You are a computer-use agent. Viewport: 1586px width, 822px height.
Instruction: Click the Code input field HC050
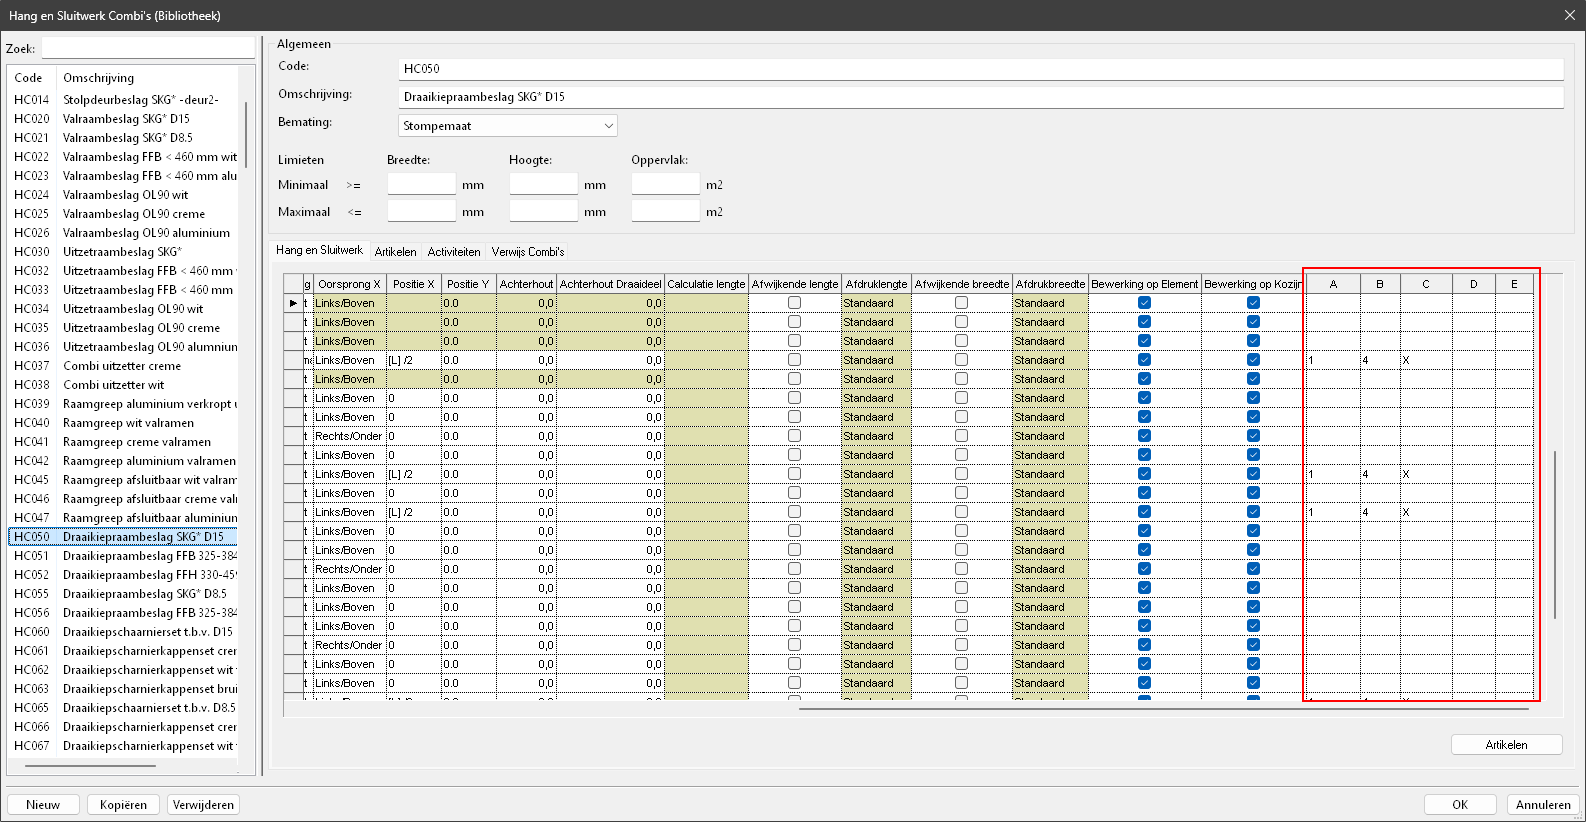pos(980,69)
